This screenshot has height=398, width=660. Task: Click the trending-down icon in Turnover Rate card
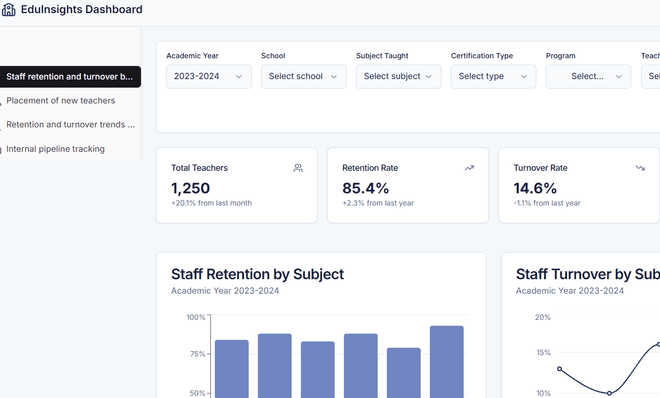pos(640,168)
